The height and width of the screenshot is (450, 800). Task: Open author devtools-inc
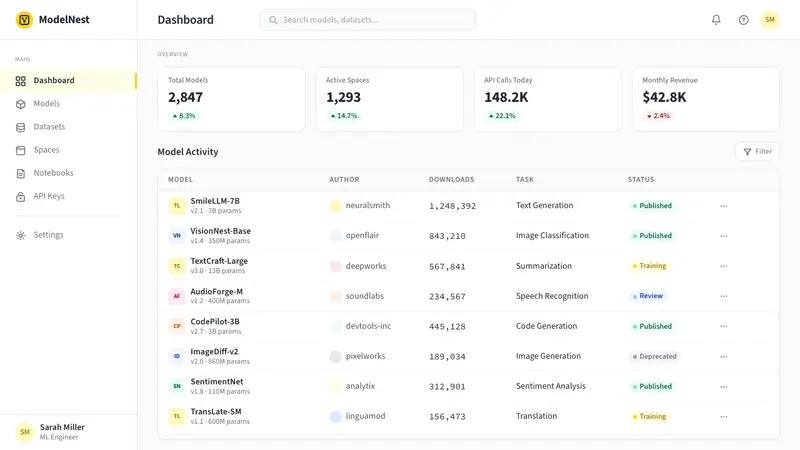coord(368,326)
